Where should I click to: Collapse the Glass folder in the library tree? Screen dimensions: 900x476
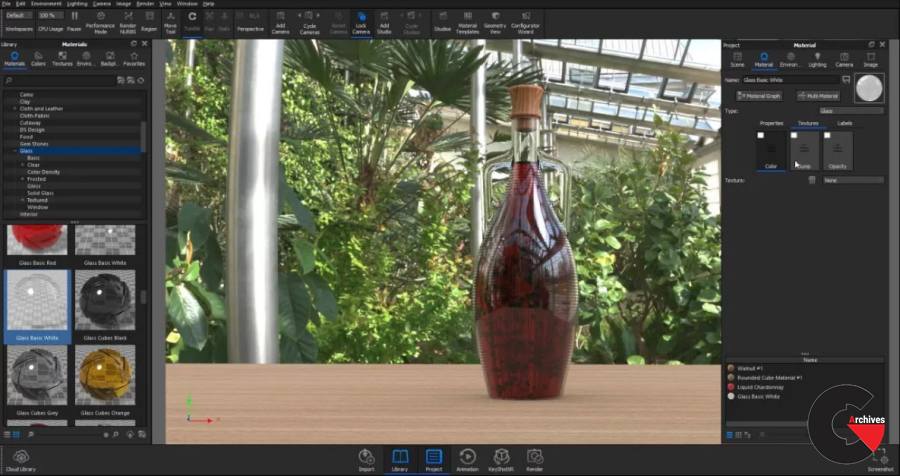[x=15, y=151]
